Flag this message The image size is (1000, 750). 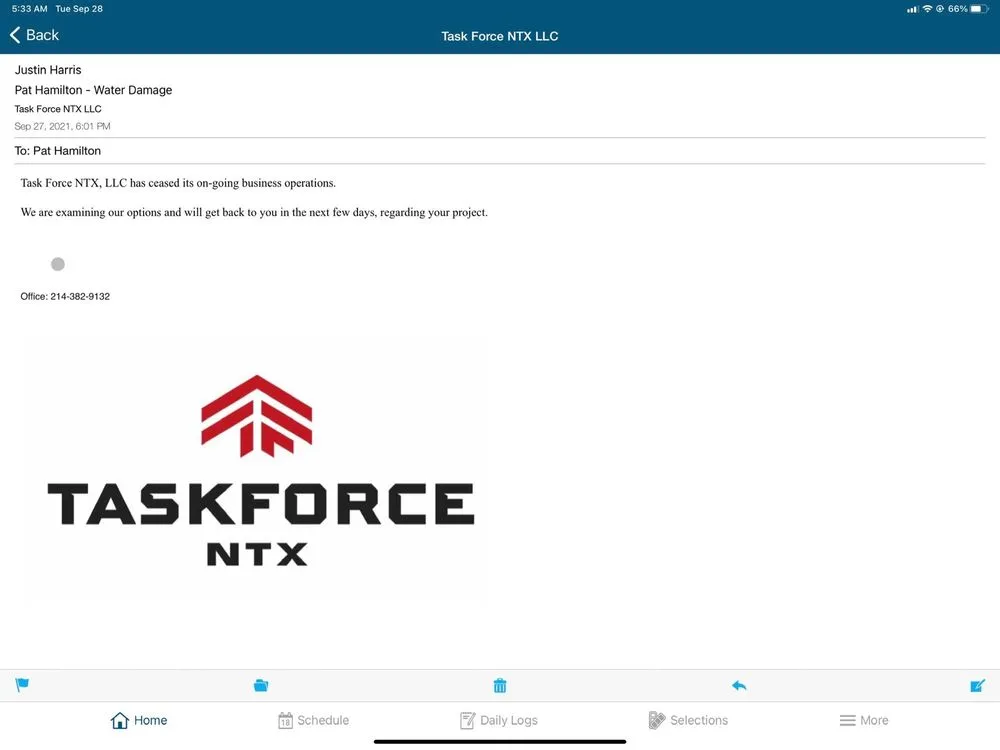[x=21, y=685]
